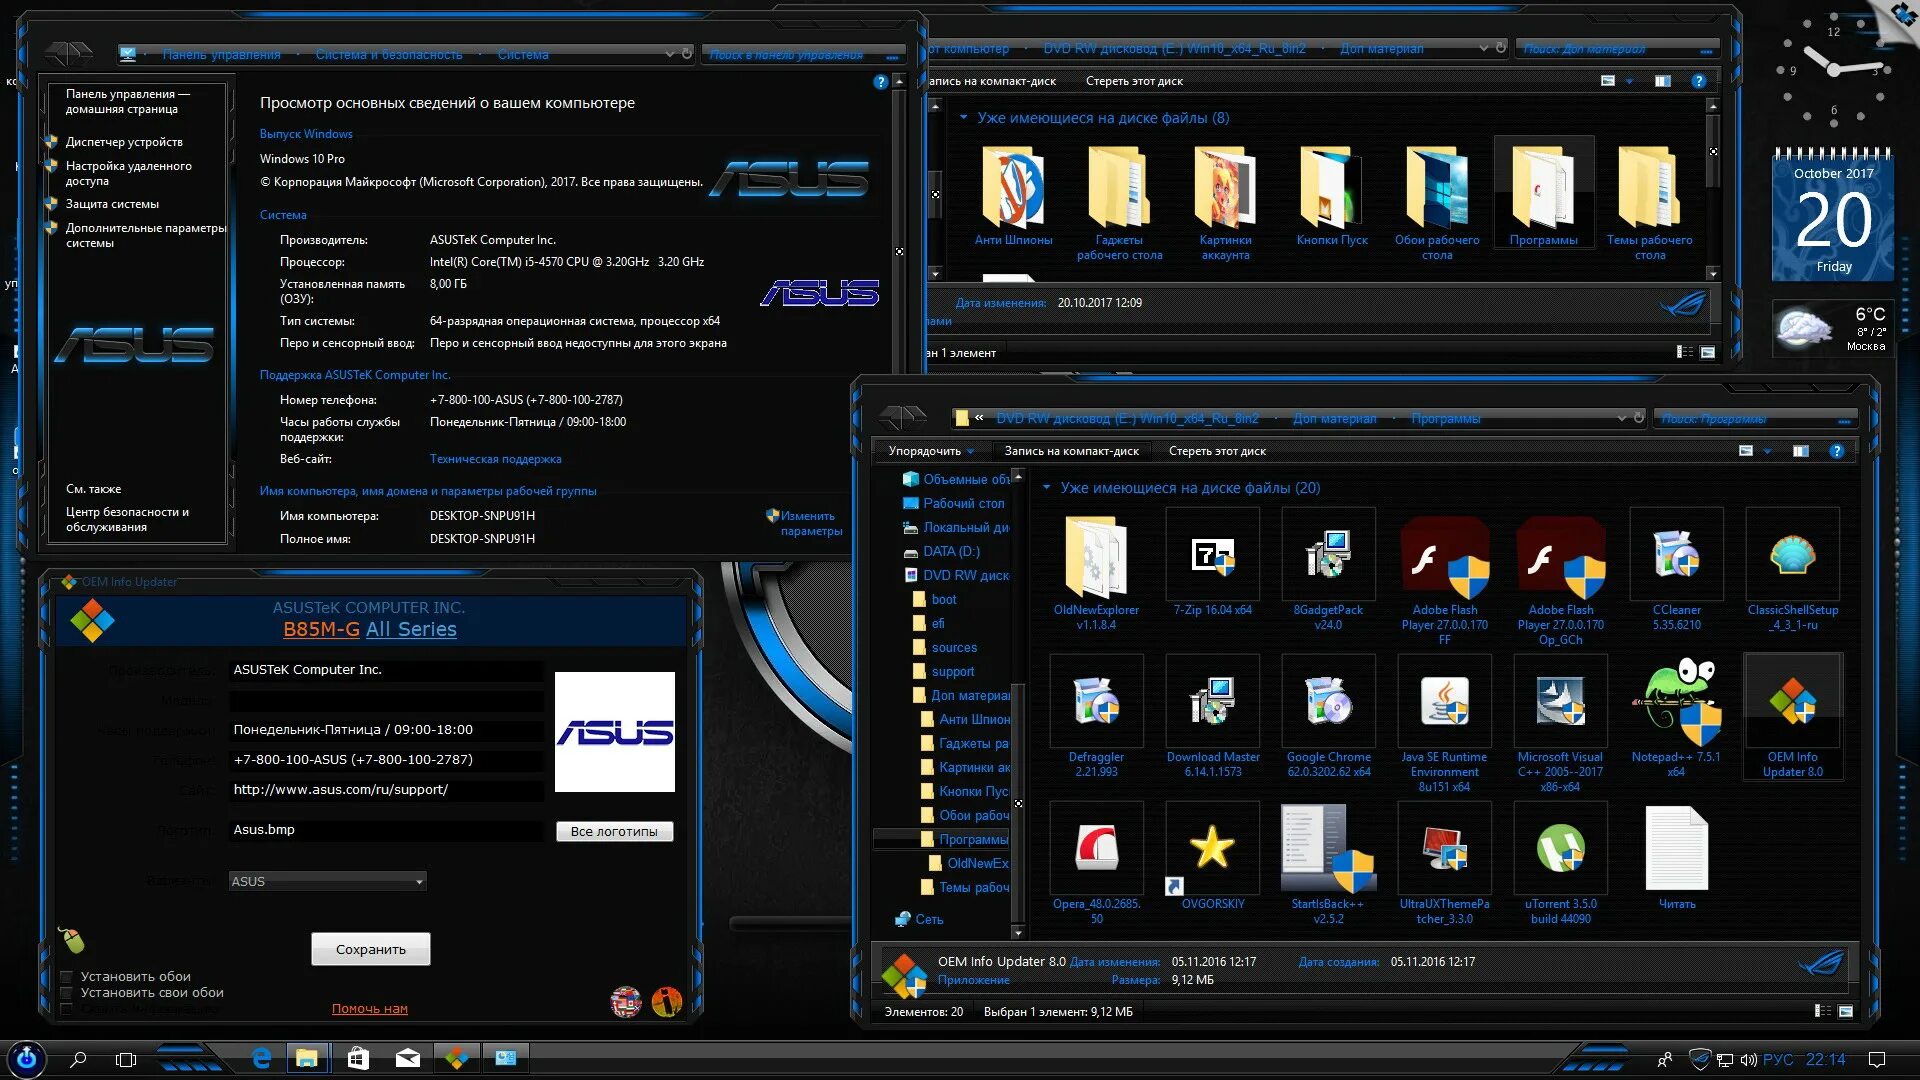1920x1080 pixels.
Task: Choose 'Стереть этот диск' in Доп материал window
Action: click(1134, 81)
